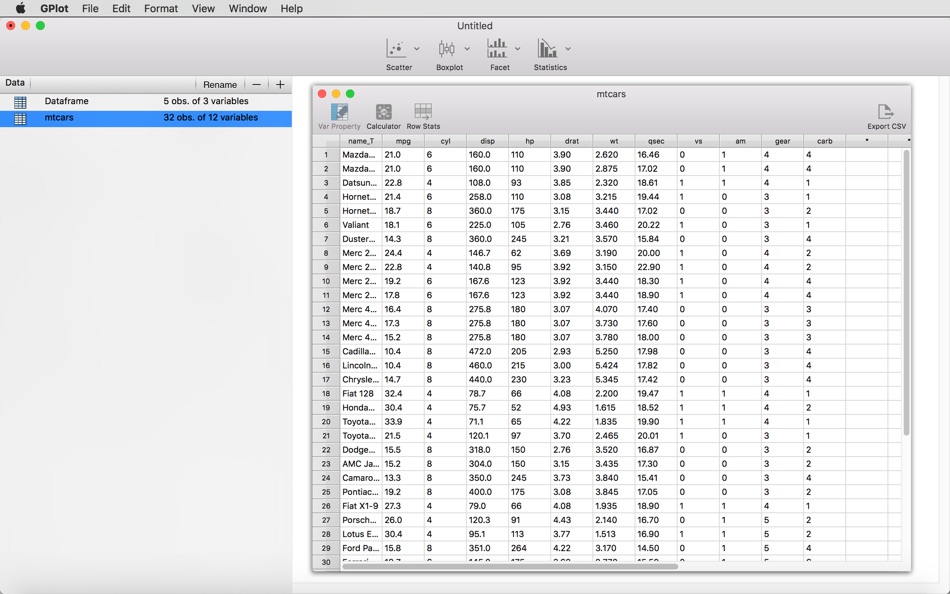Screen dimensions: 950x594
Task: Select the Valiant name cell
Action: pos(361,225)
